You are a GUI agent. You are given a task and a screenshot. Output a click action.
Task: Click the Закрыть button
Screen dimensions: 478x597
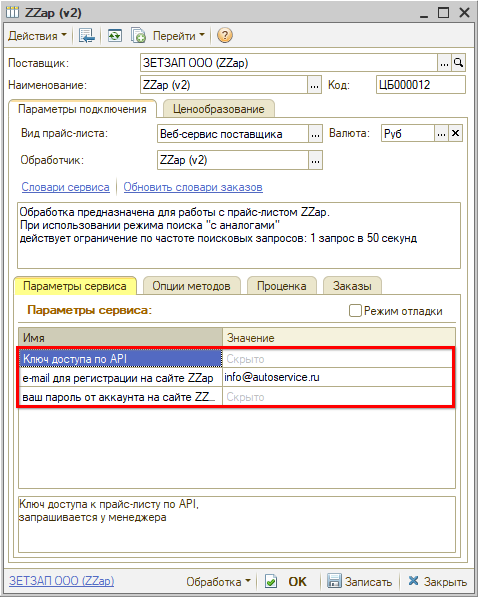(437, 581)
